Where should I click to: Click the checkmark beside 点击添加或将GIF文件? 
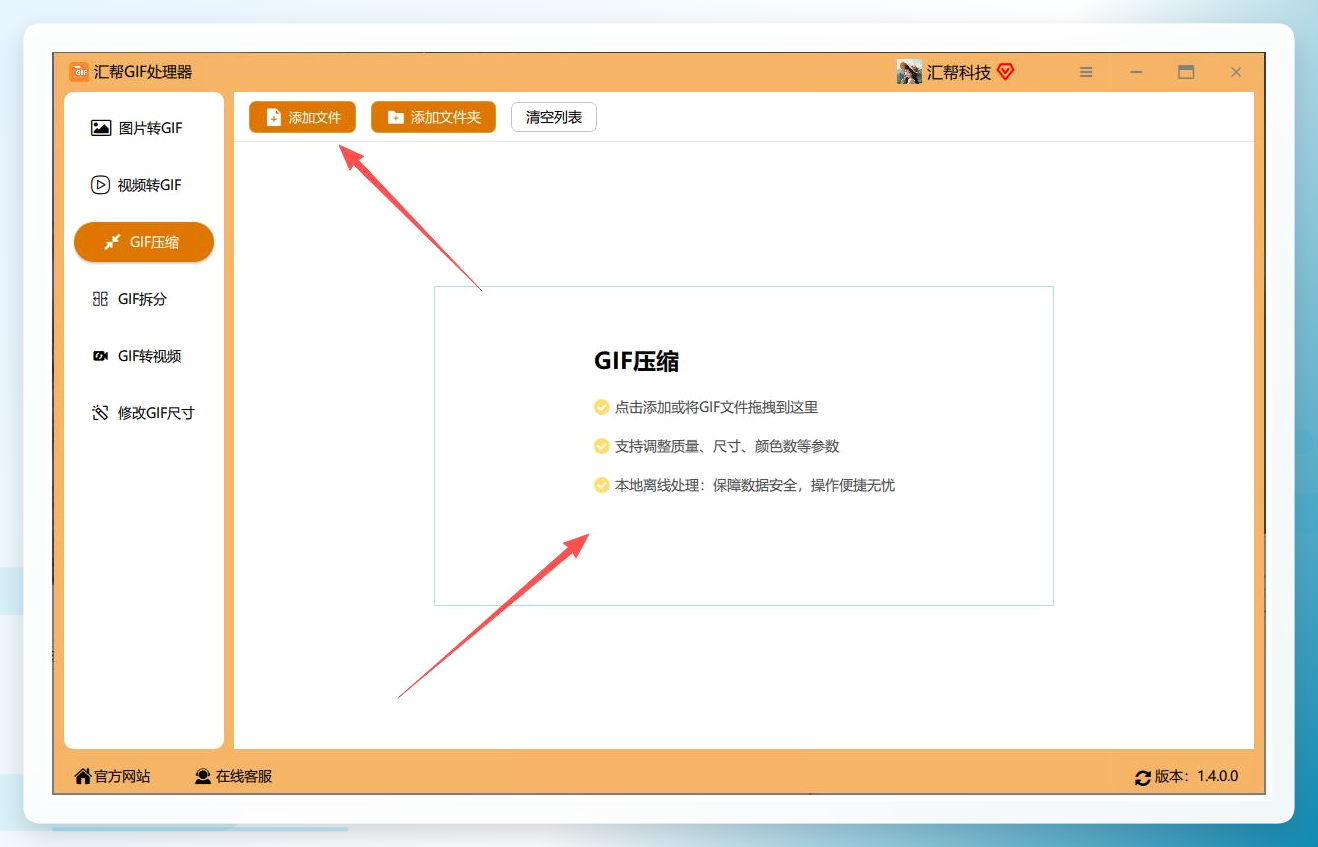point(601,407)
